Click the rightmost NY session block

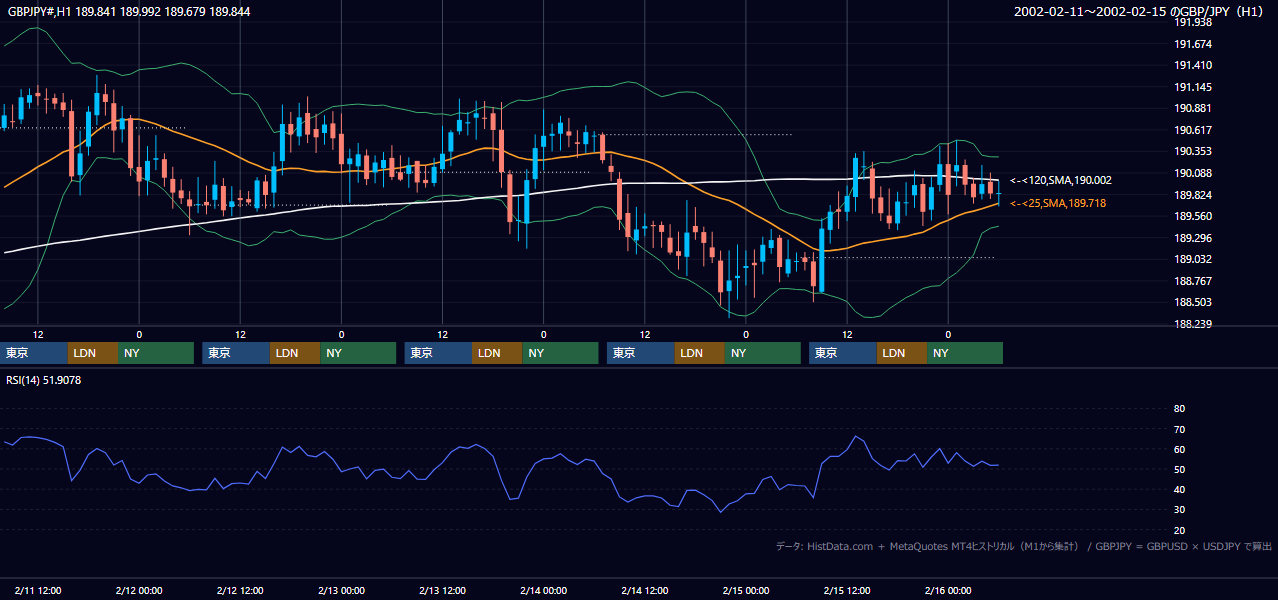pos(965,353)
